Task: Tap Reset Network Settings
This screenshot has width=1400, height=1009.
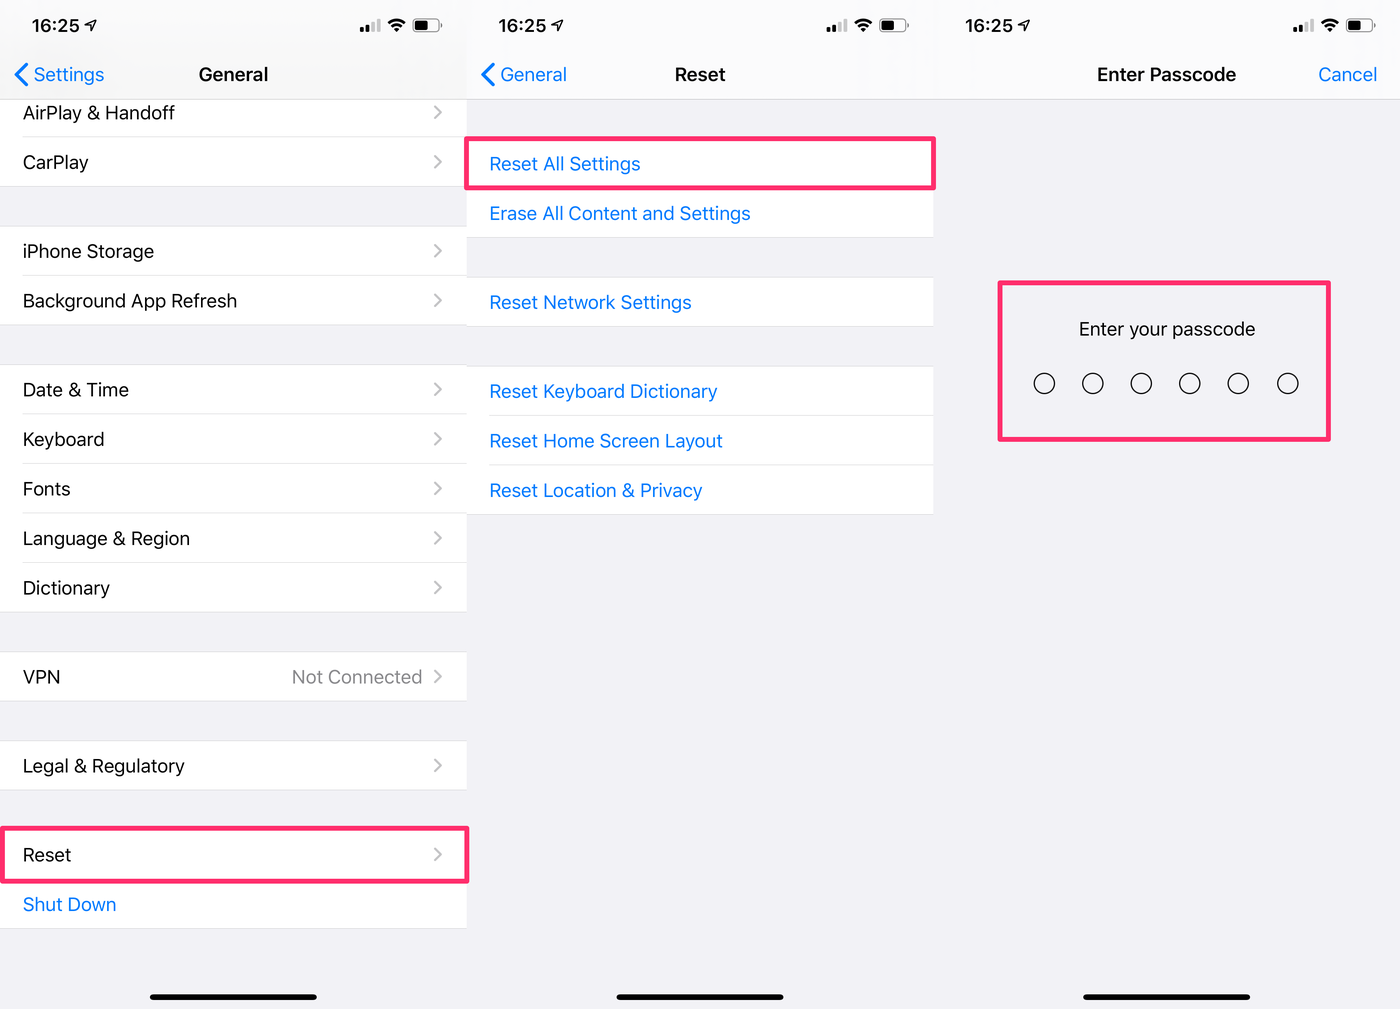Action: pyautogui.click(x=590, y=303)
